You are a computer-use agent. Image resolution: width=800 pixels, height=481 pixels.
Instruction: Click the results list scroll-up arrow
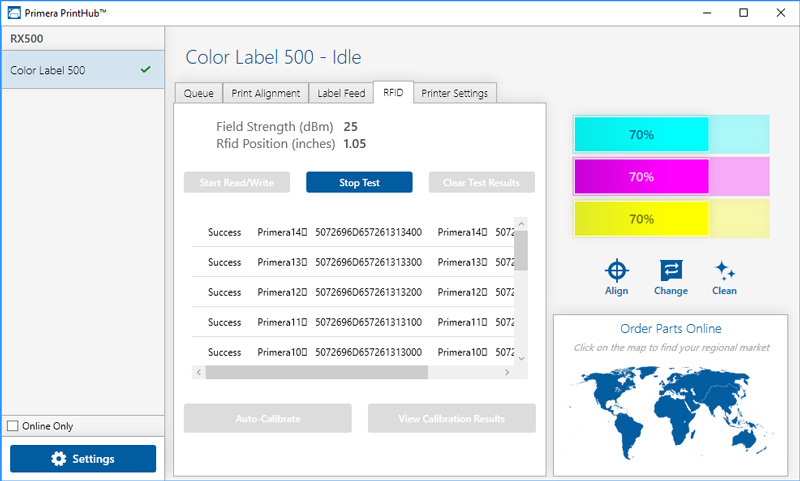point(521,223)
